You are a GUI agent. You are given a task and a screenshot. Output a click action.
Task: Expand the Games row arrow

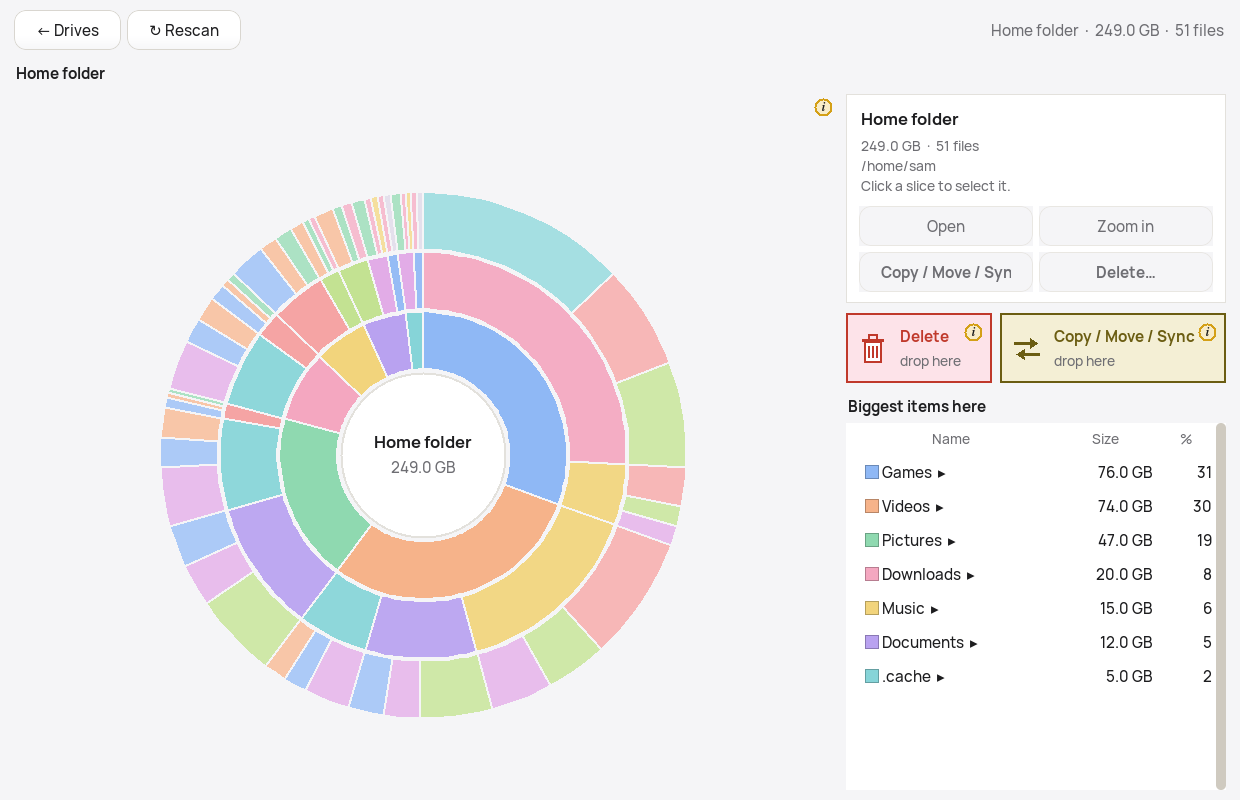[x=942, y=473]
